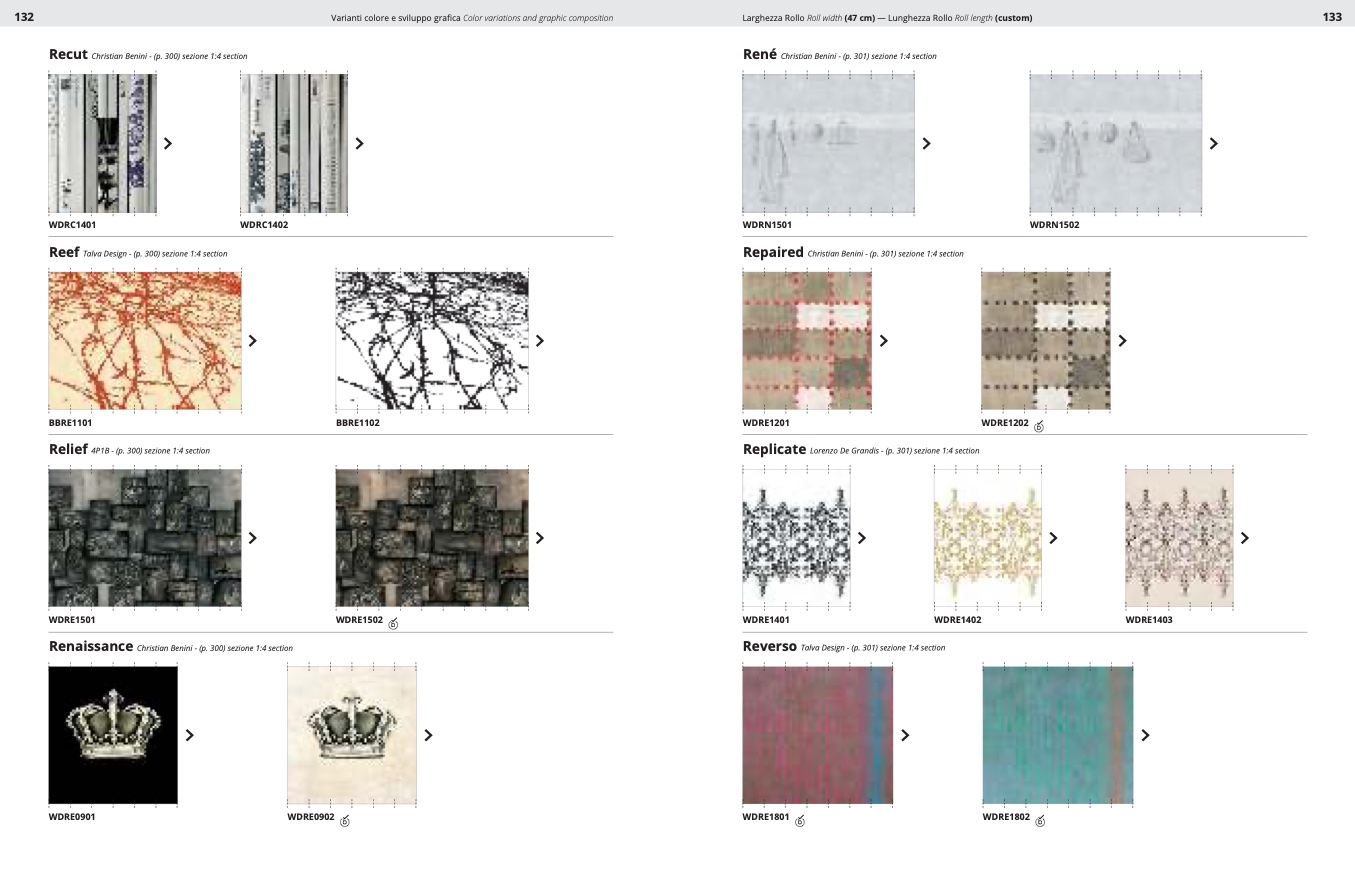The height and width of the screenshot is (878, 1355).
Task: Click arrow next to black crown Renaissance swatch
Action: tap(190, 735)
